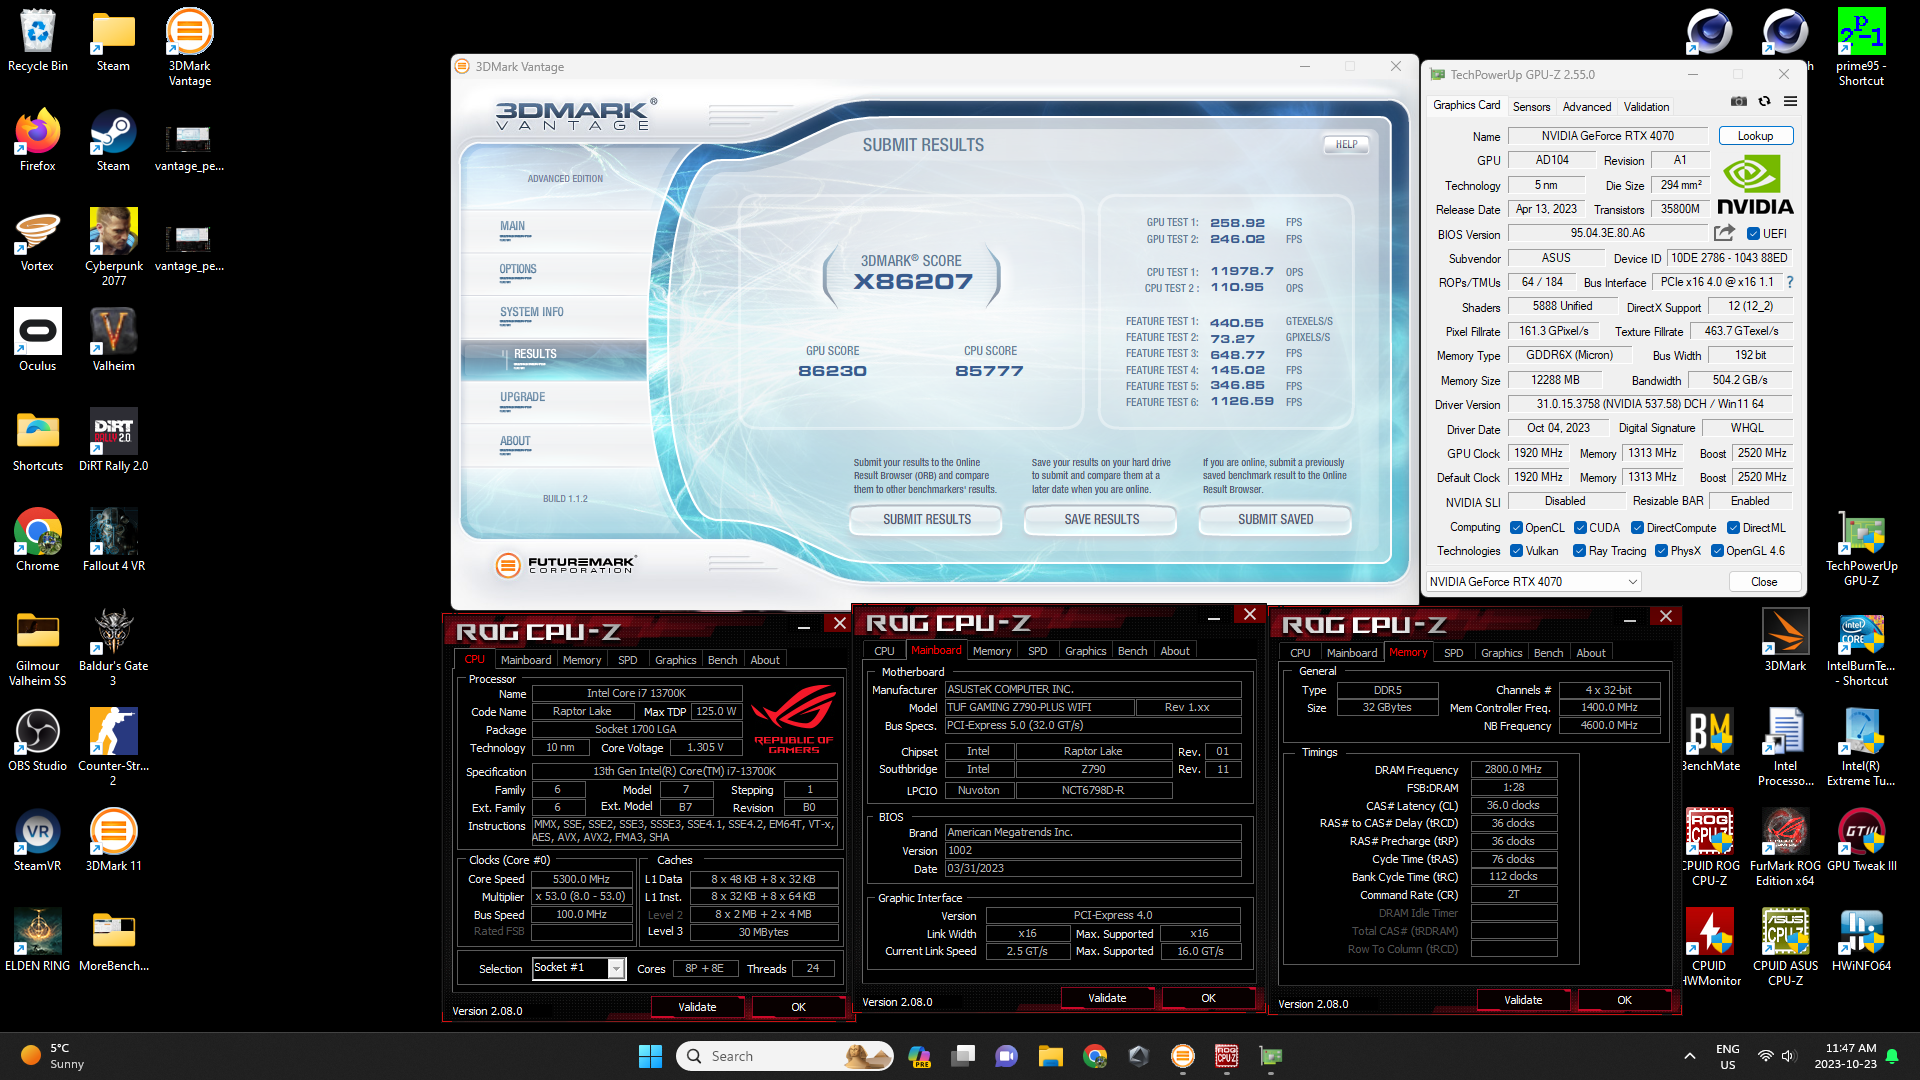
Task: Select the HWiNFO64 desktop icon
Action: (x=1861, y=941)
